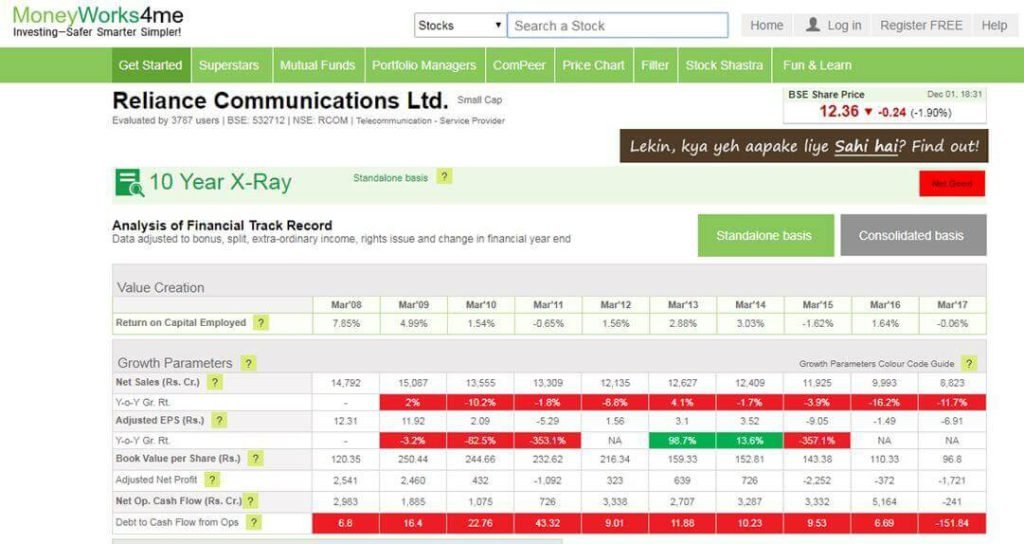
Task: Click Reliance Communications Ltd. heading
Action: (x=280, y=101)
